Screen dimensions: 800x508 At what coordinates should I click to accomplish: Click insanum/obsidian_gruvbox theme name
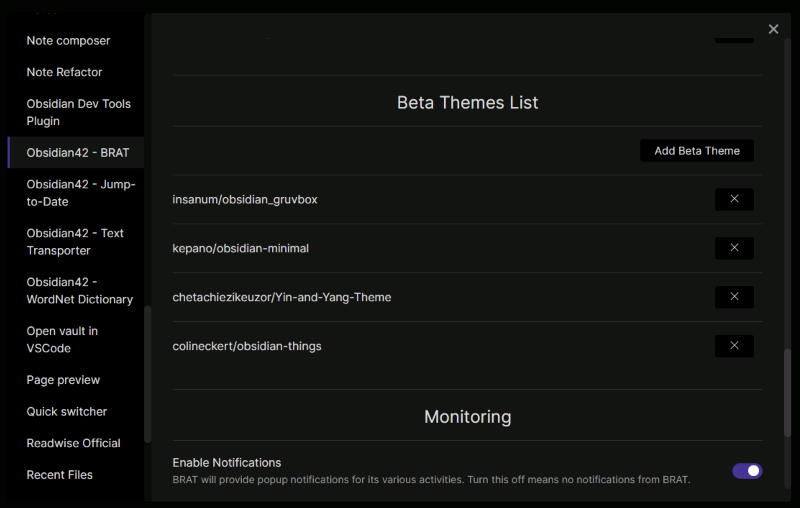pos(245,199)
